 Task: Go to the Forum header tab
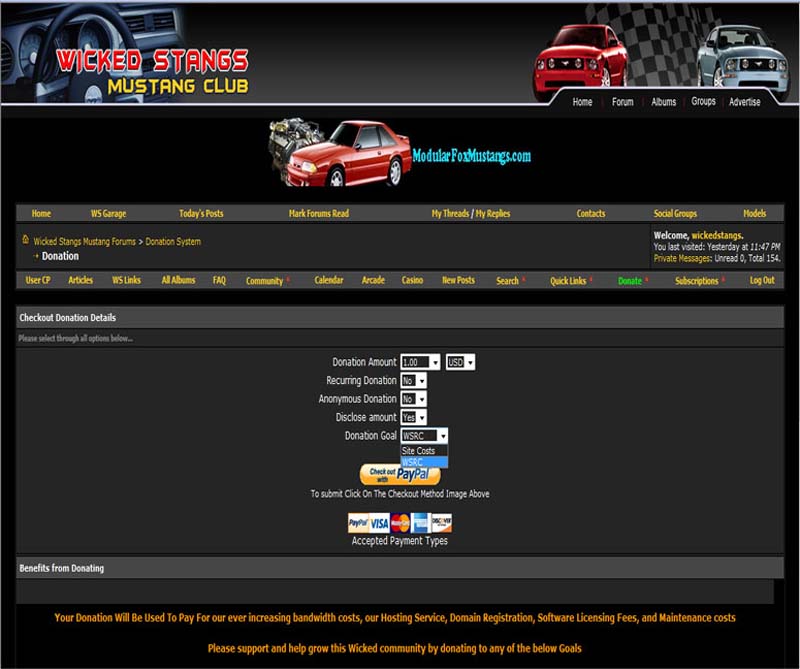tap(622, 102)
